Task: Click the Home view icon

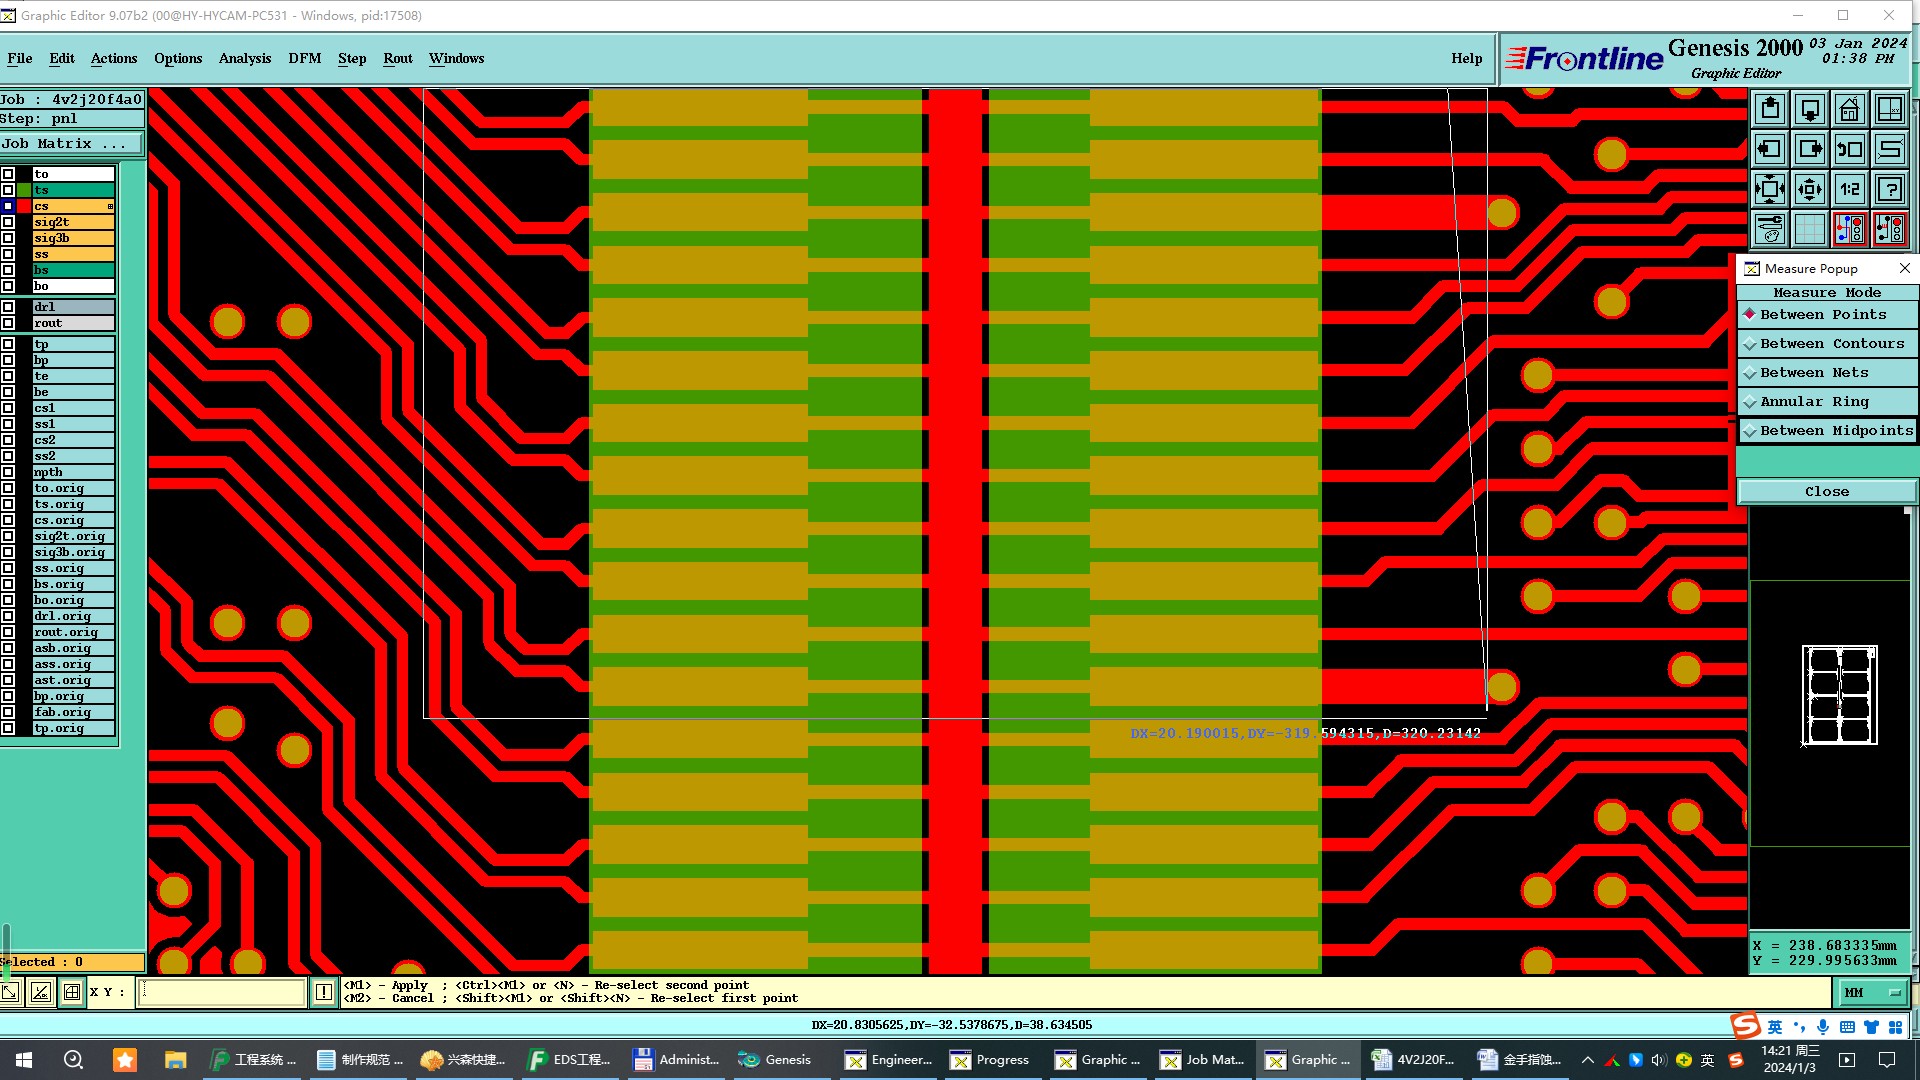Action: [x=1849, y=109]
